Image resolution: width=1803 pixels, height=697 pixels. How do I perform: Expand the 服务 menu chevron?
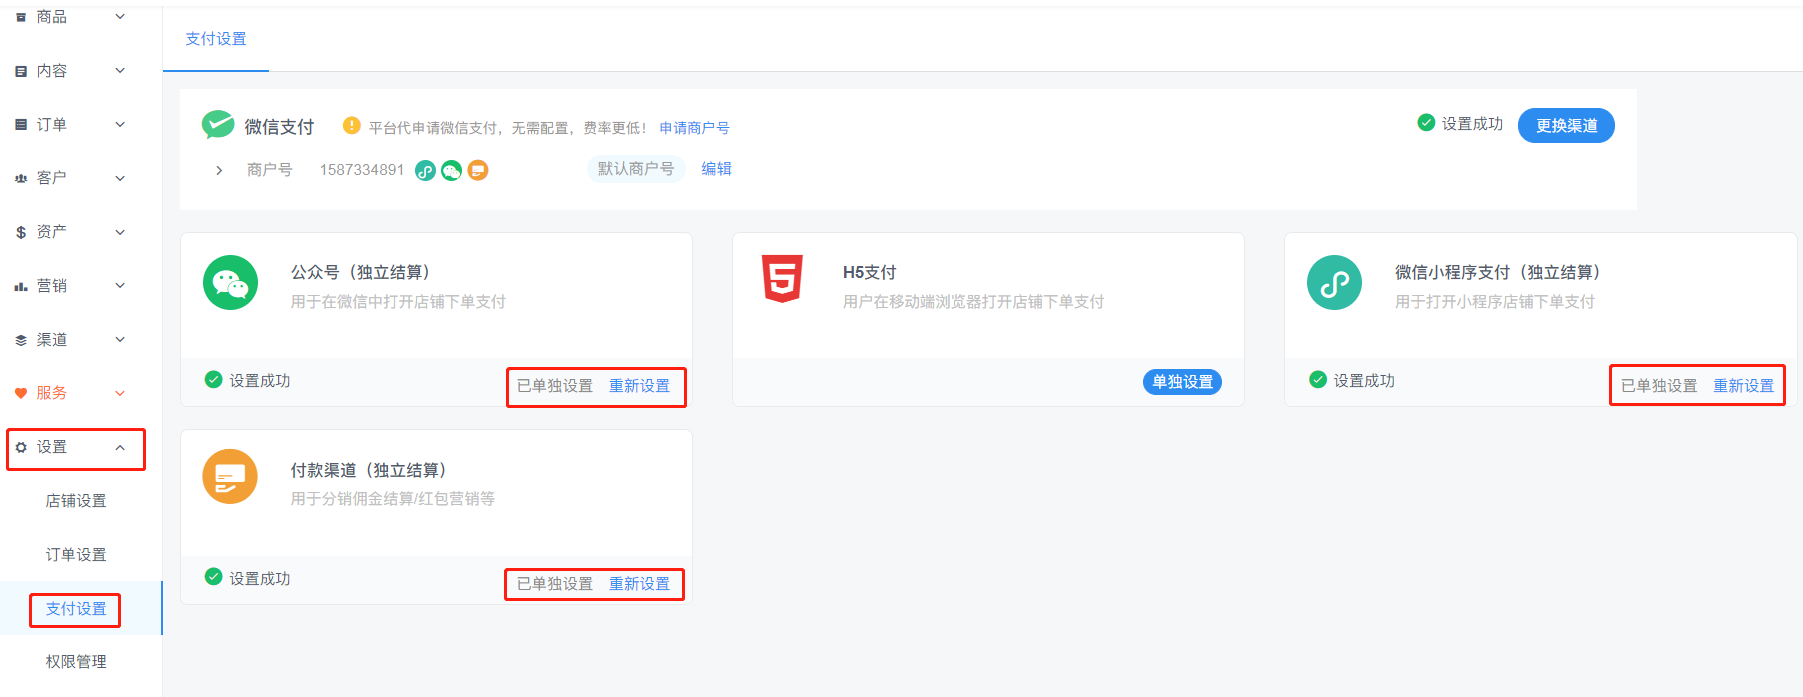[120, 393]
